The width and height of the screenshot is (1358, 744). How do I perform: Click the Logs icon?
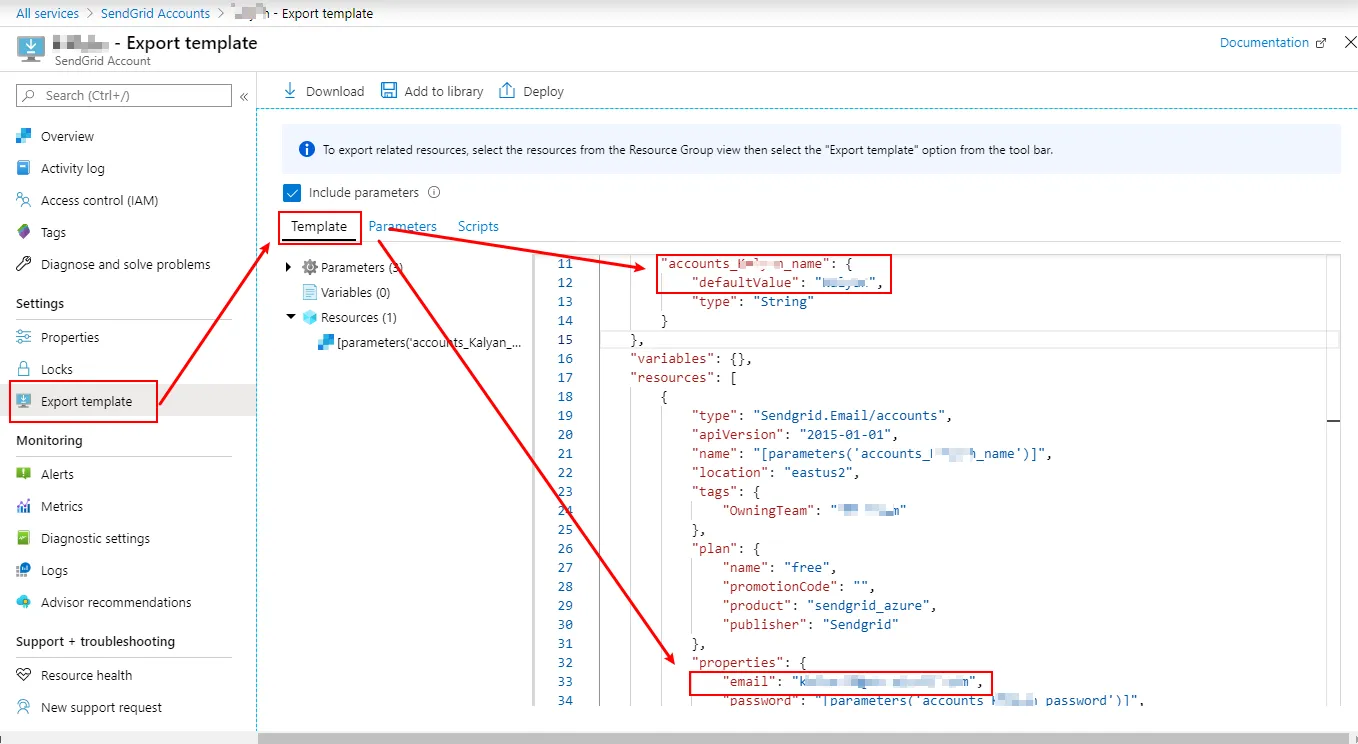(24, 570)
